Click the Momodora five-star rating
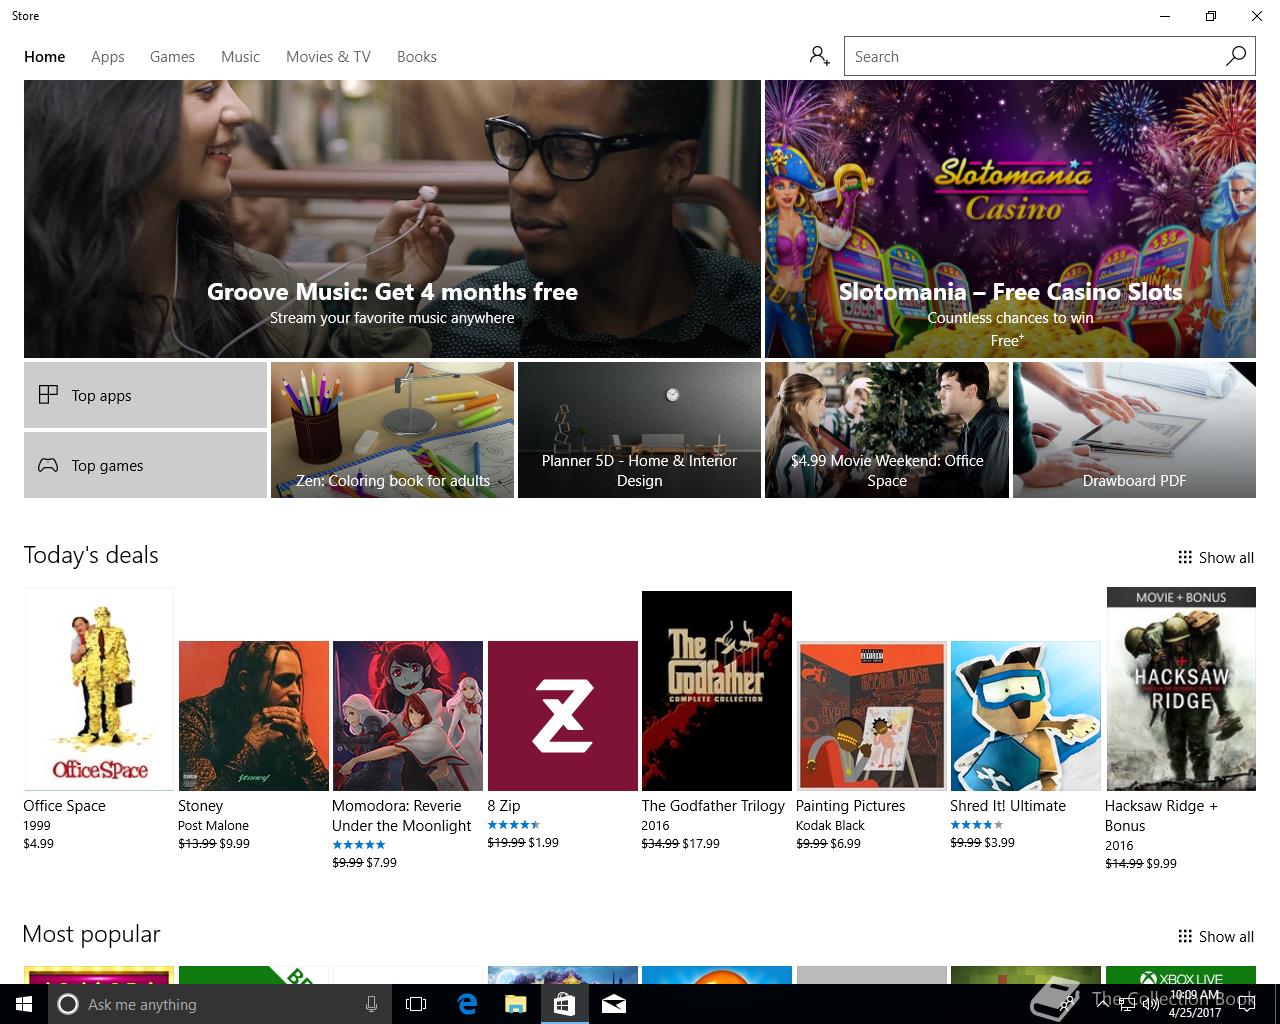1280x1024 pixels. [359, 844]
